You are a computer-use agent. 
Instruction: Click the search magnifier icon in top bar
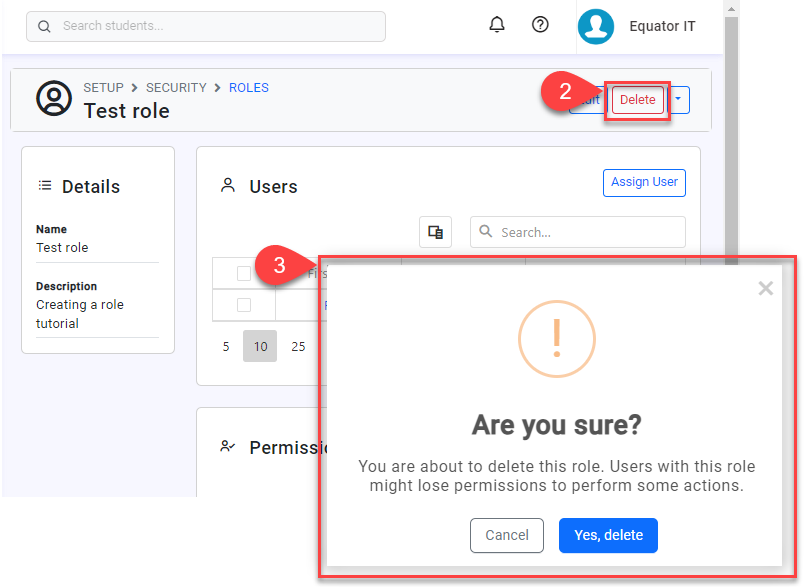(44, 27)
